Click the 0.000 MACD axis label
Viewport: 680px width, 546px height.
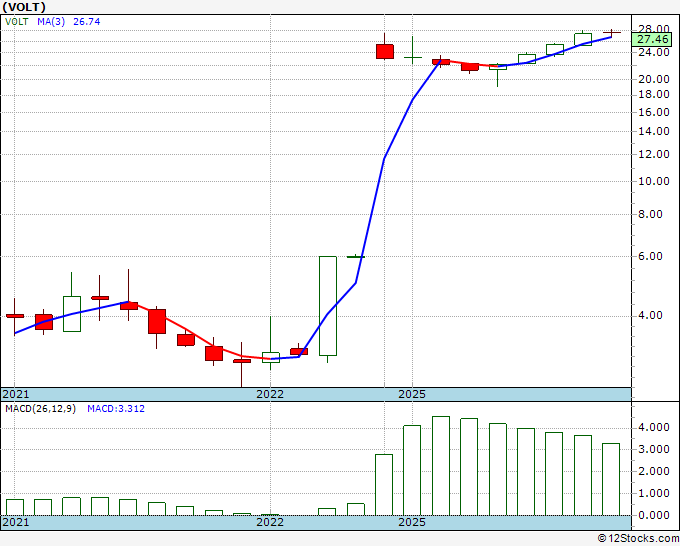click(x=654, y=515)
